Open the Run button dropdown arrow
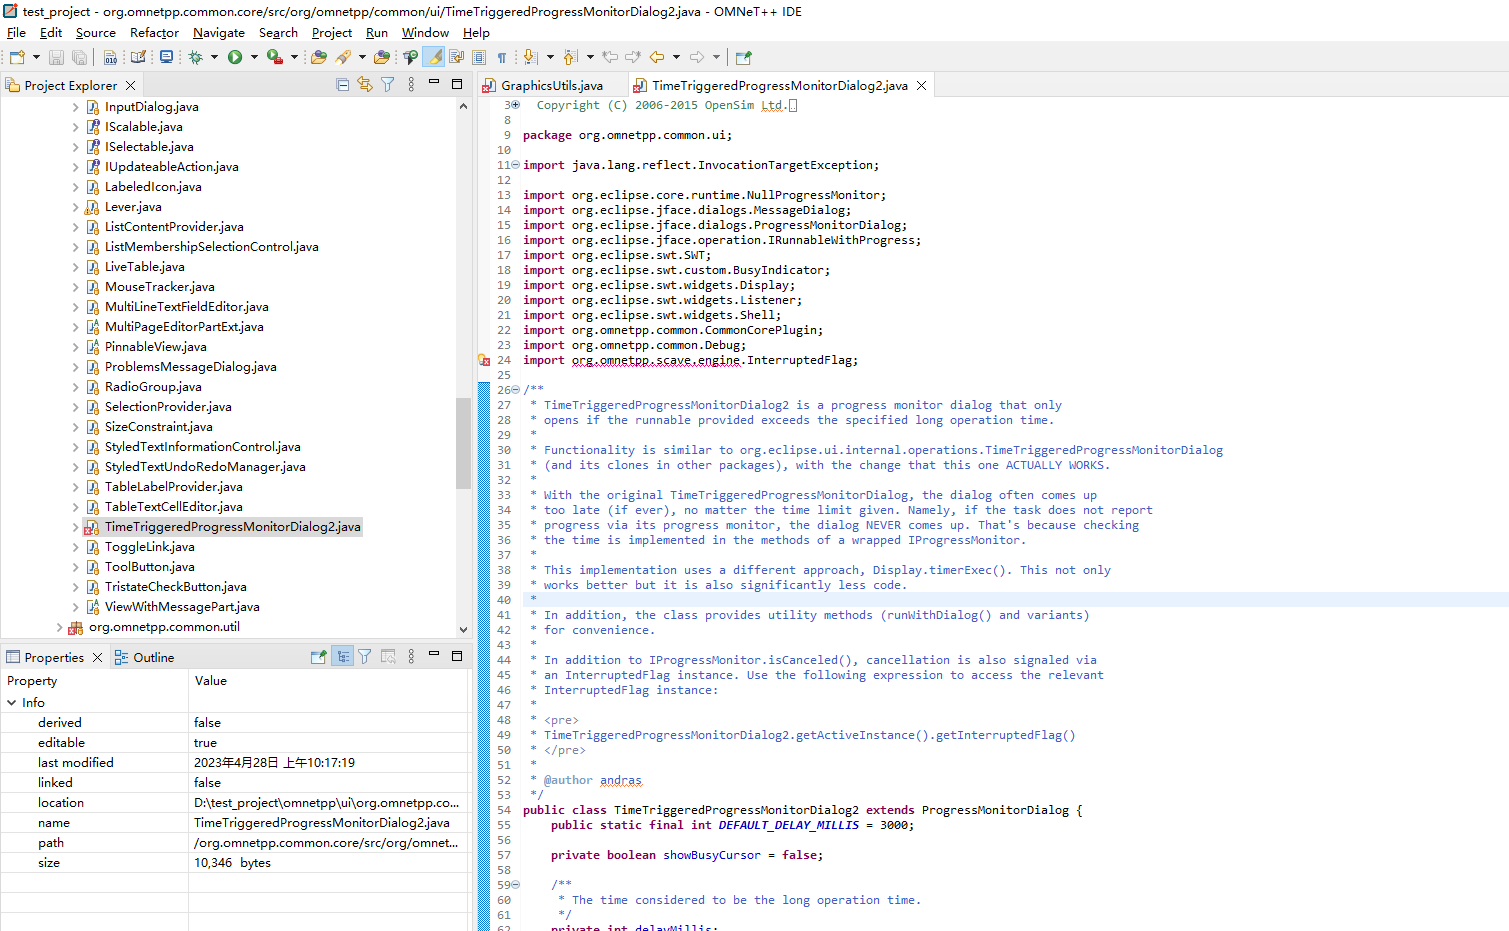The width and height of the screenshot is (1509, 931). point(255,57)
